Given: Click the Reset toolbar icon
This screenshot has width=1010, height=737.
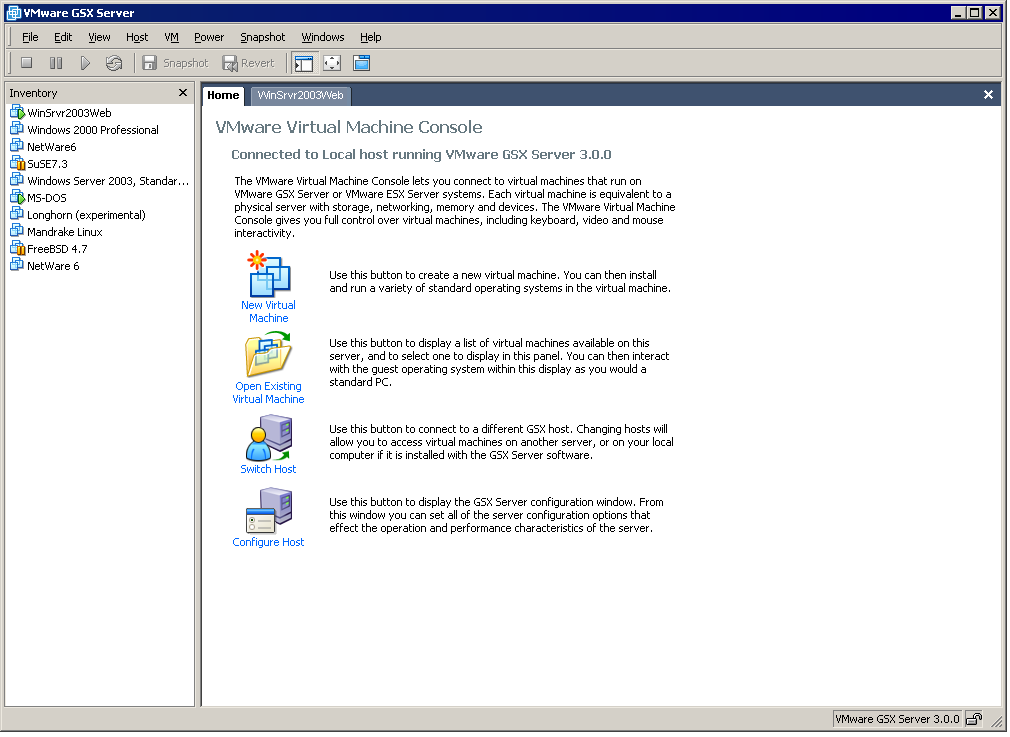Looking at the screenshot, I should 114,63.
